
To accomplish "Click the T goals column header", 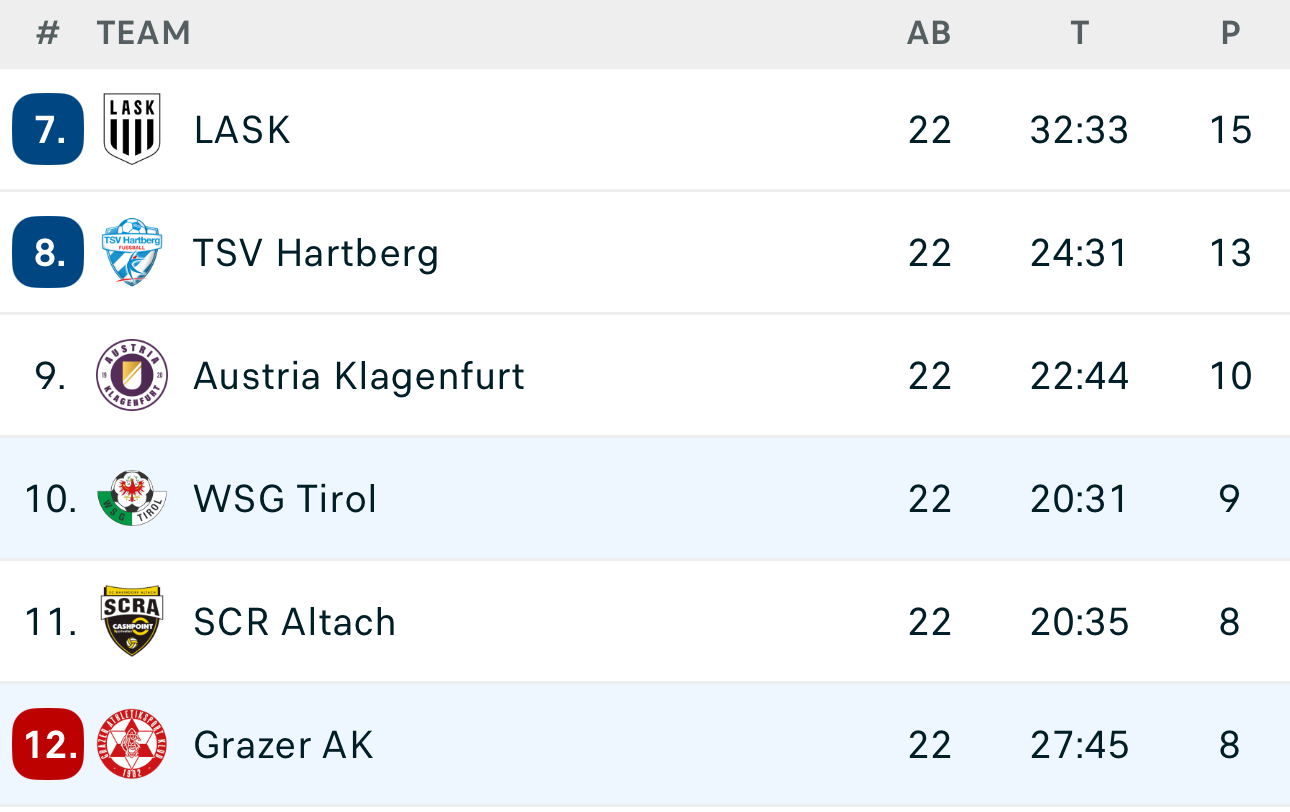I will [x=1079, y=33].
